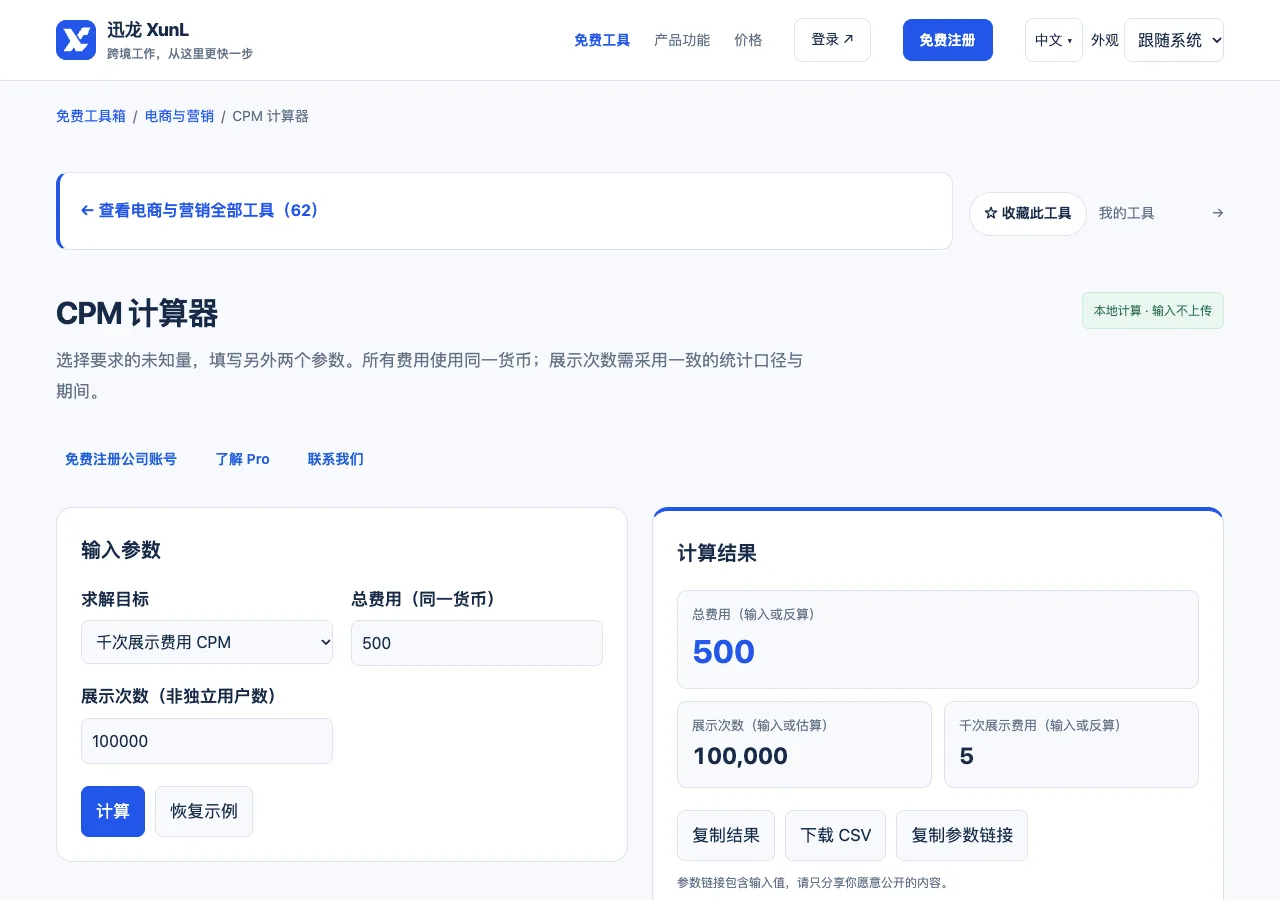Open the 价格 nav item
The height and width of the screenshot is (900, 1280).
(x=748, y=40)
